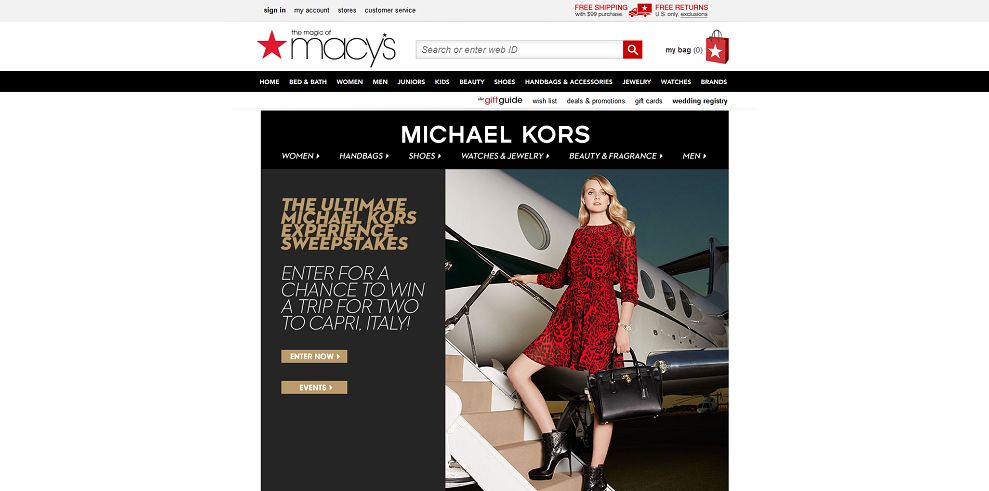Open the sign in link

click(x=274, y=10)
